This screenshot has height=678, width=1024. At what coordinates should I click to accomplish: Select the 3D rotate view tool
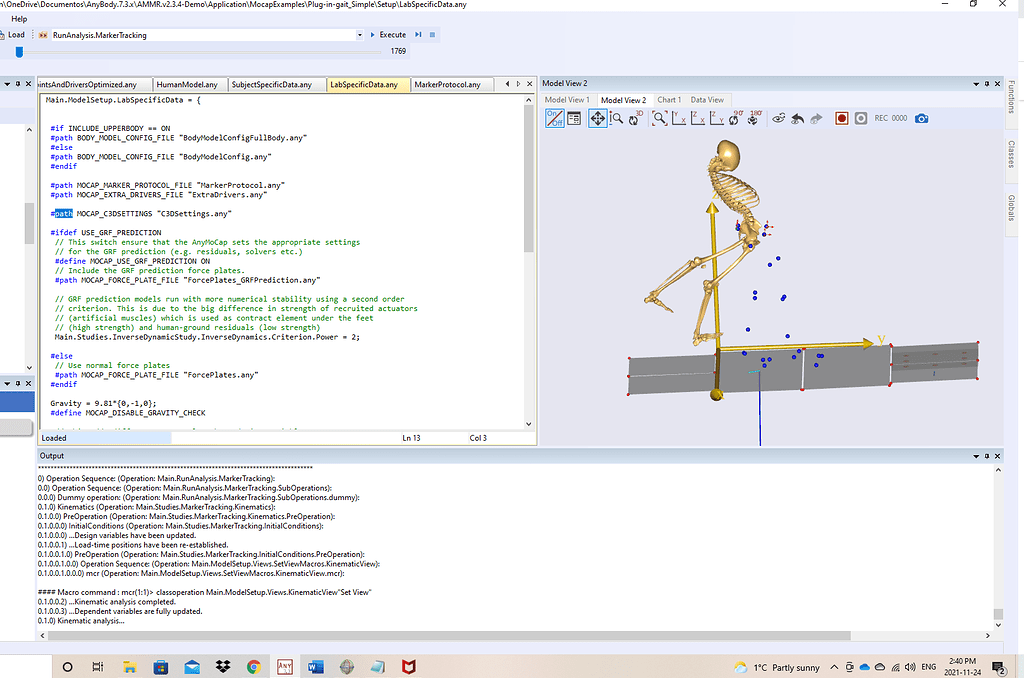point(635,117)
